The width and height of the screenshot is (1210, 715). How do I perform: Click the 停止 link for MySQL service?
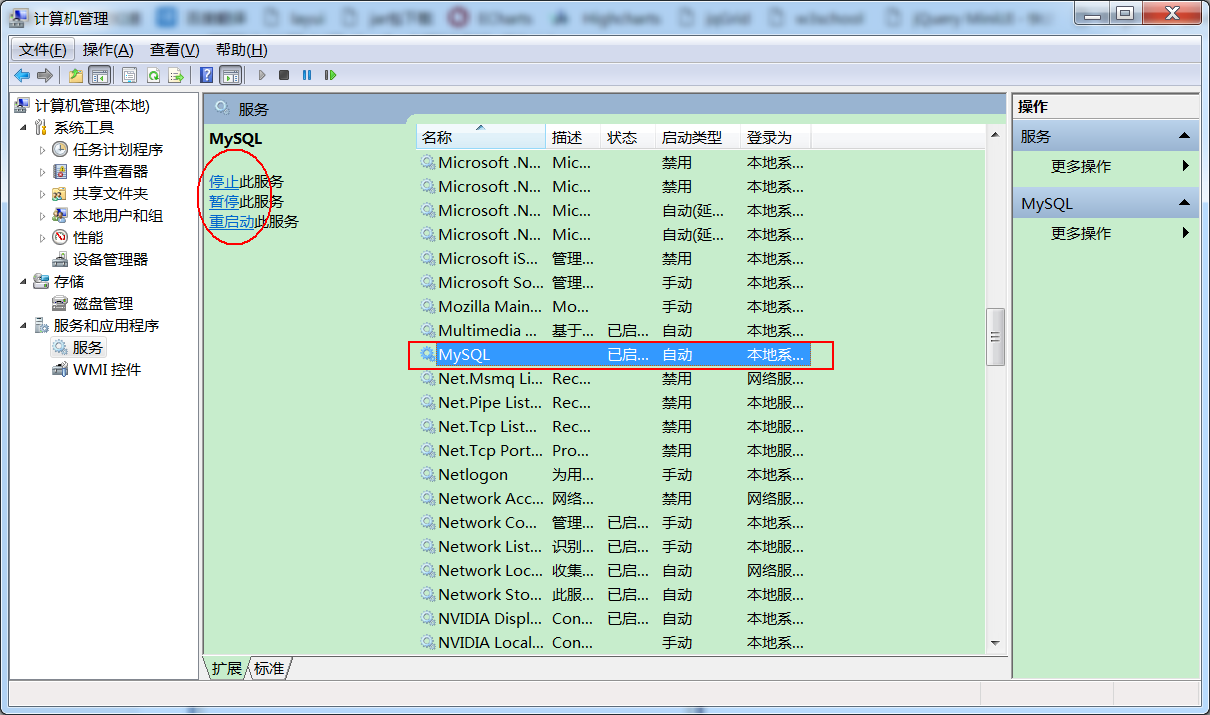point(224,182)
